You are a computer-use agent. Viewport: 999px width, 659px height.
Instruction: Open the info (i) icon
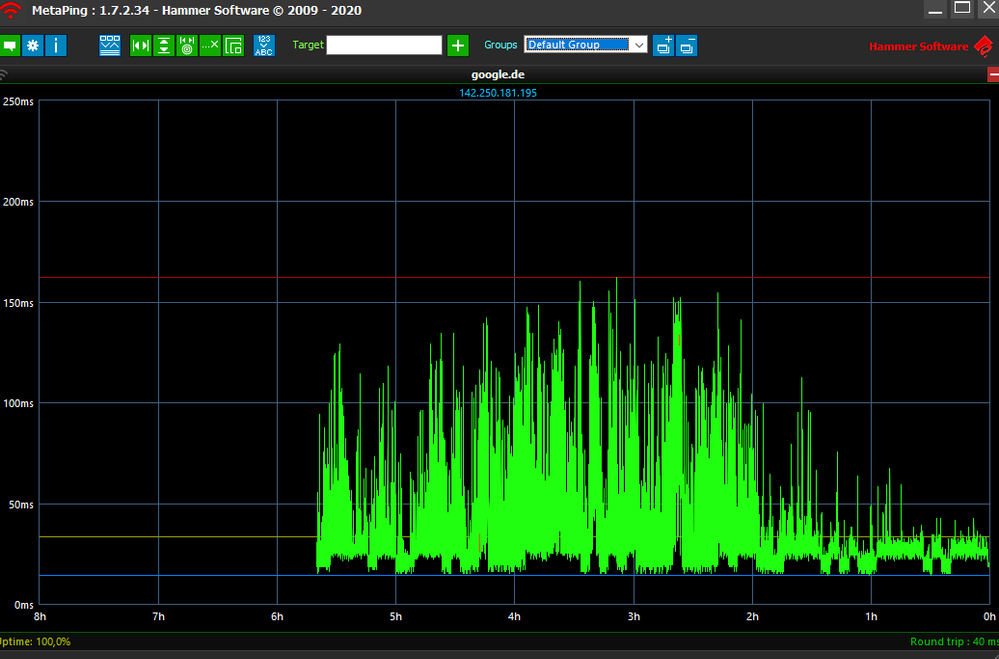(56, 46)
